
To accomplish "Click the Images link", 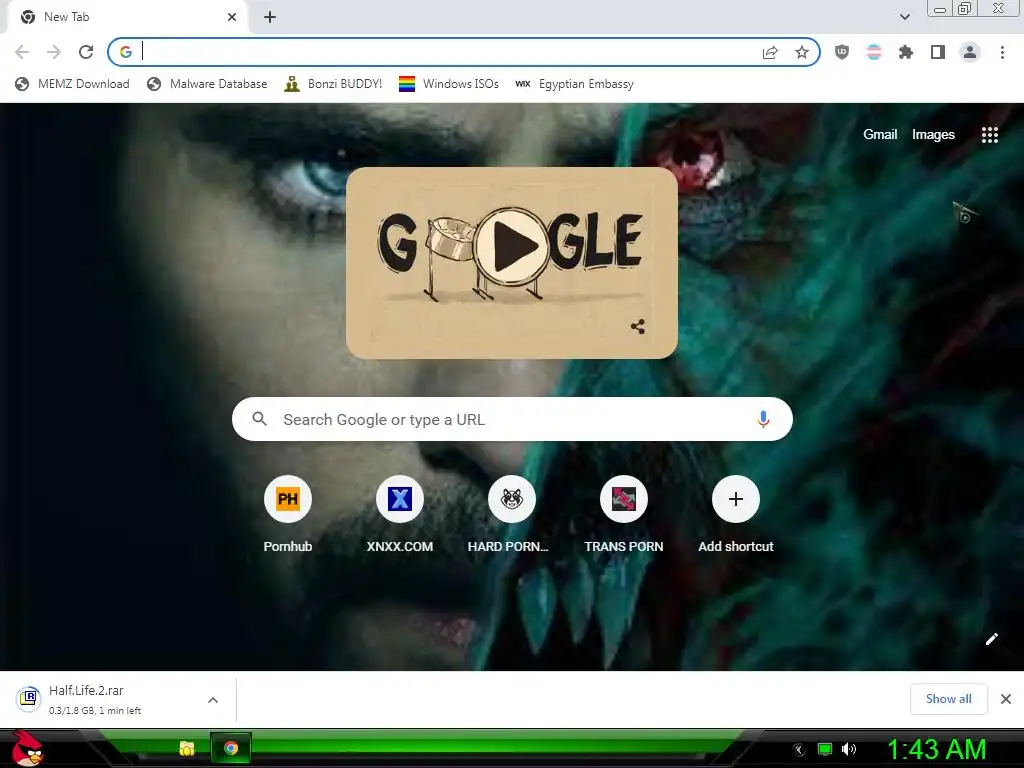I will coord(933,135).
